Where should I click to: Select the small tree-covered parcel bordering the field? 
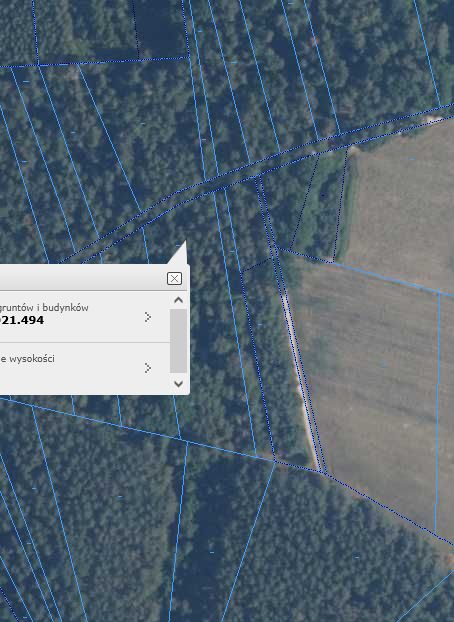321,202
